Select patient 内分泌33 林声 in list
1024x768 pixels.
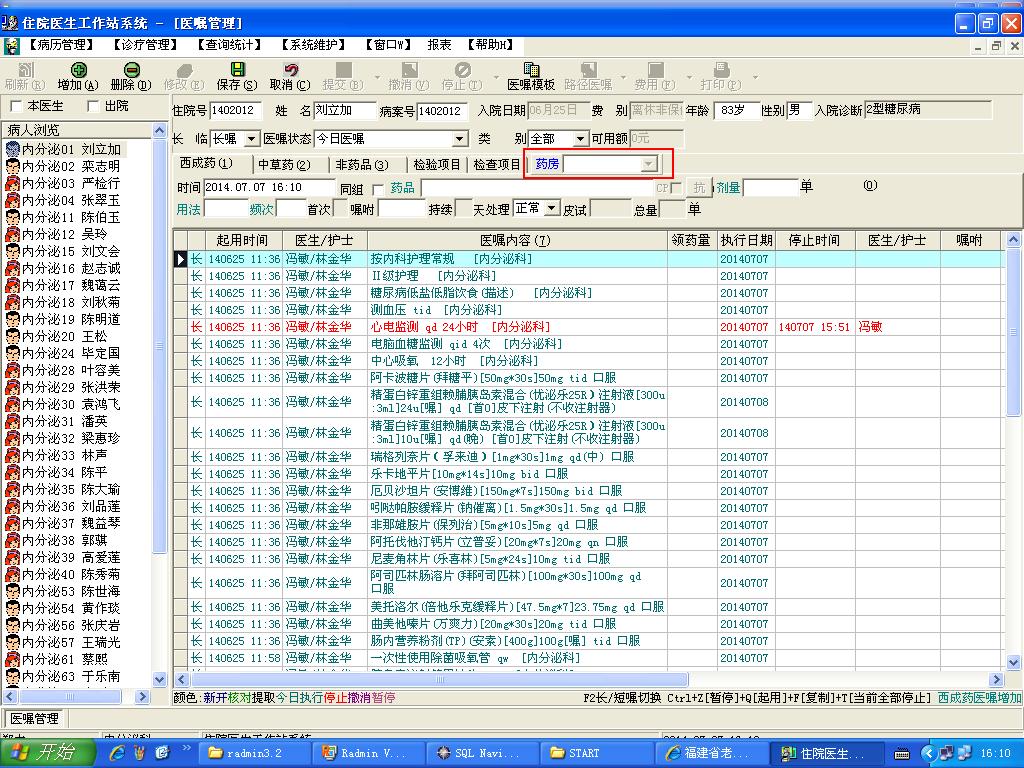click(57, 455)
